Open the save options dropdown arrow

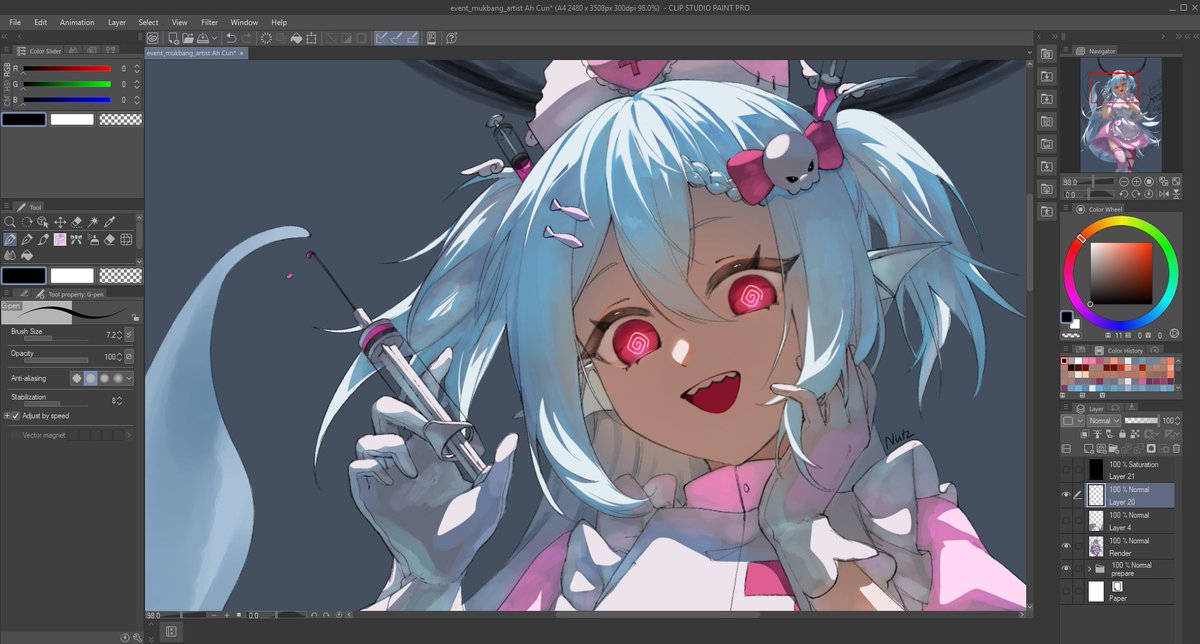214,38
